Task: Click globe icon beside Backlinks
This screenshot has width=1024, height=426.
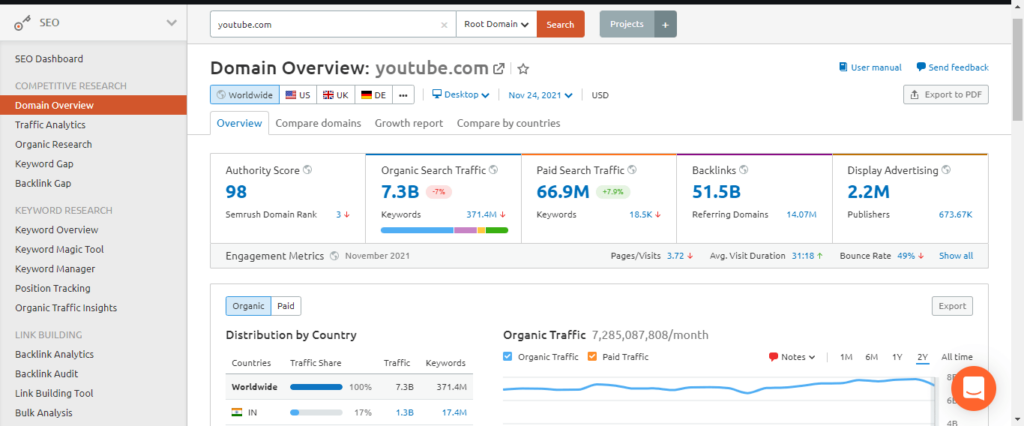Action: point(744,170)
